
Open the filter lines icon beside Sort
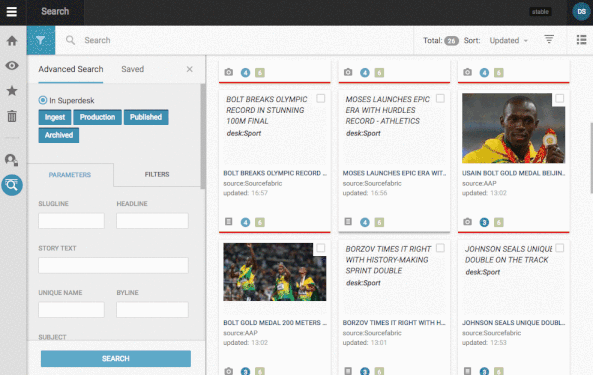coord(549,39)
